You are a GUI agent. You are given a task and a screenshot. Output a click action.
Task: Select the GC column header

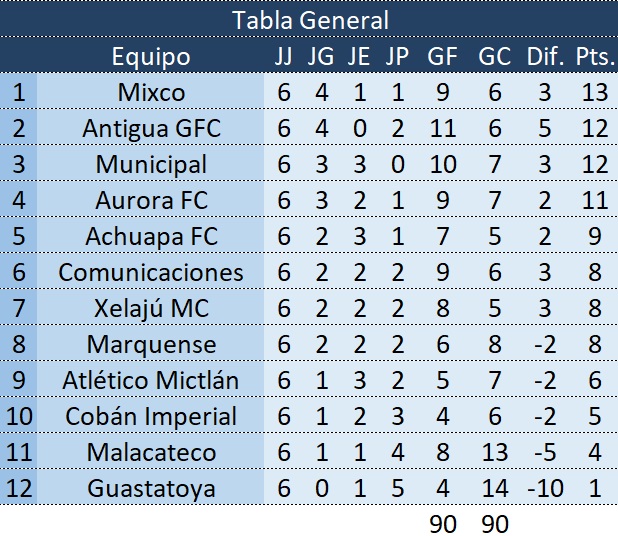[495, 56]
